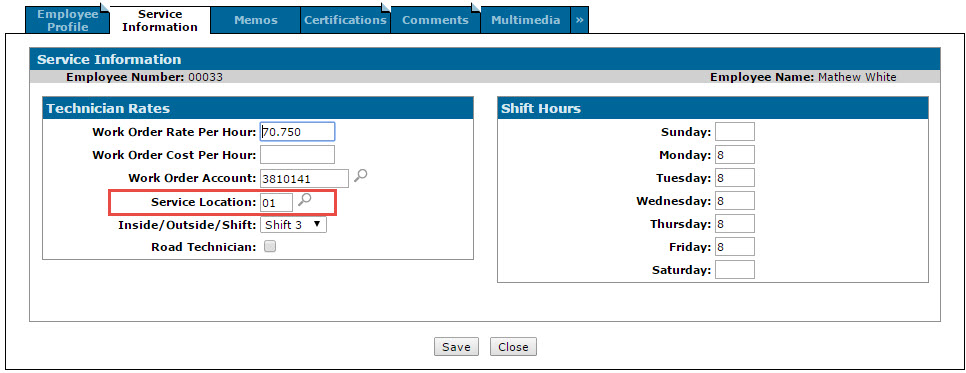This screenshot has width=966, height=373.
Task: Open the Inside/Outside/Shift dropdown
Action: (293, 224)
